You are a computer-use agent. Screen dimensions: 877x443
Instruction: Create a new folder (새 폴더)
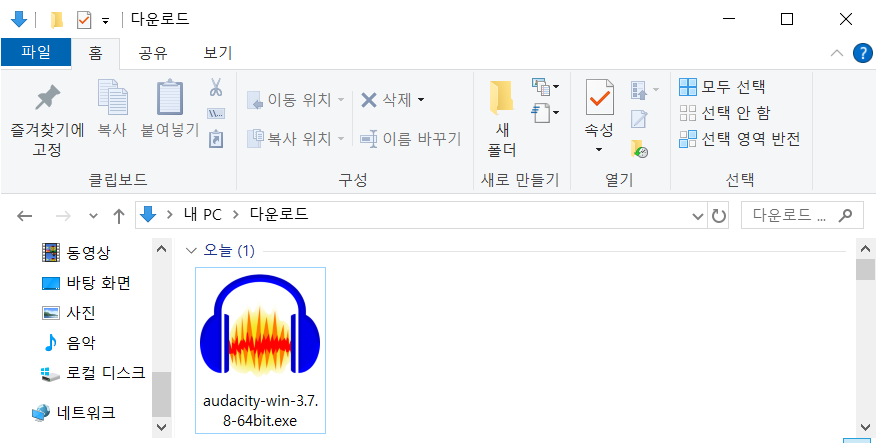(502, 119)
